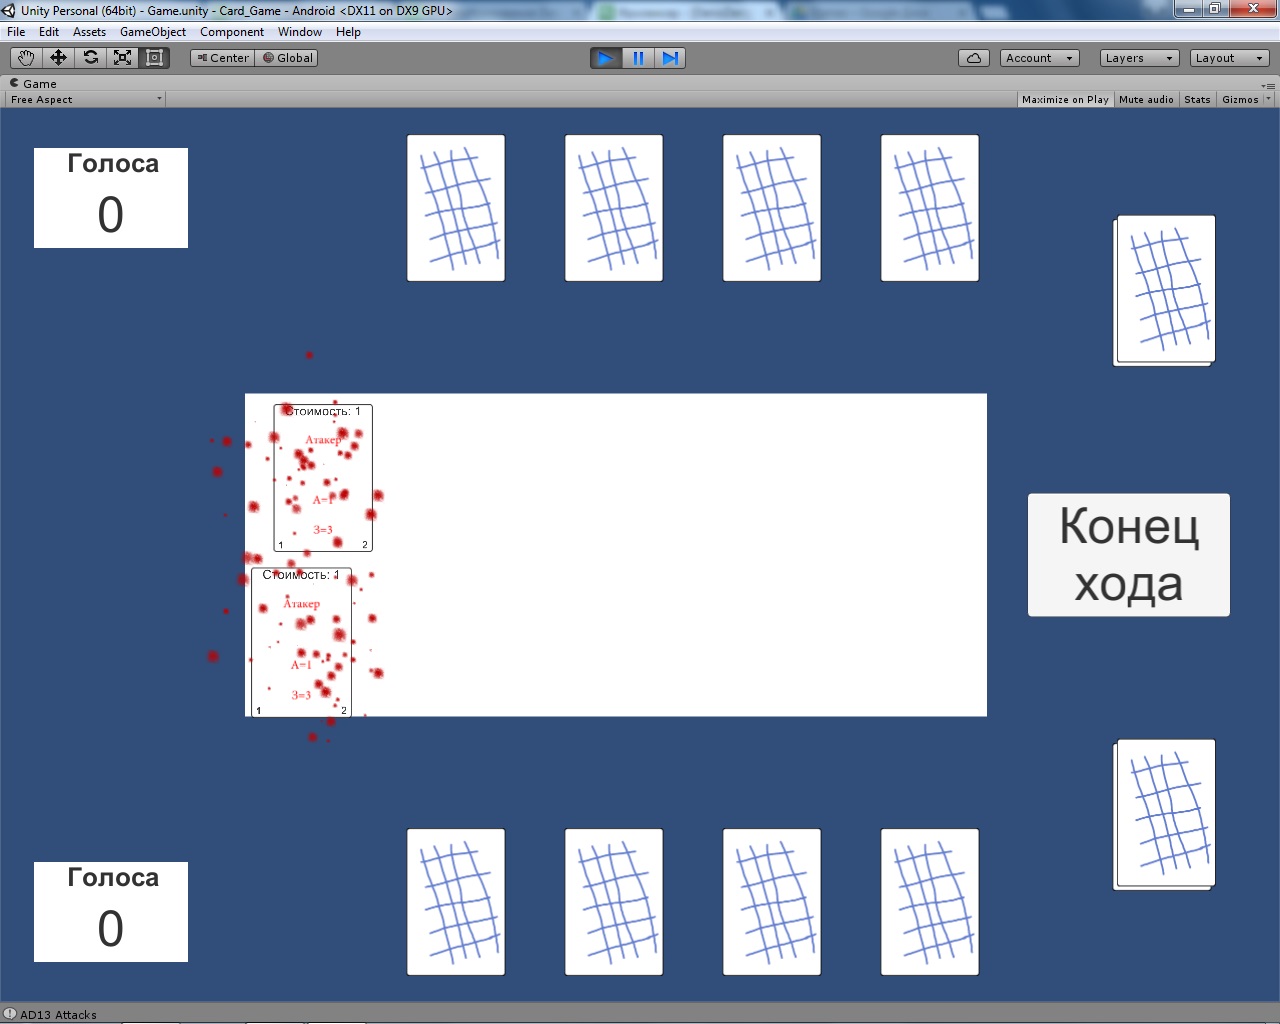The image size is (1280, 1024).
Task: Expand the Free Aspect dropdown
Action: point(86,100)
